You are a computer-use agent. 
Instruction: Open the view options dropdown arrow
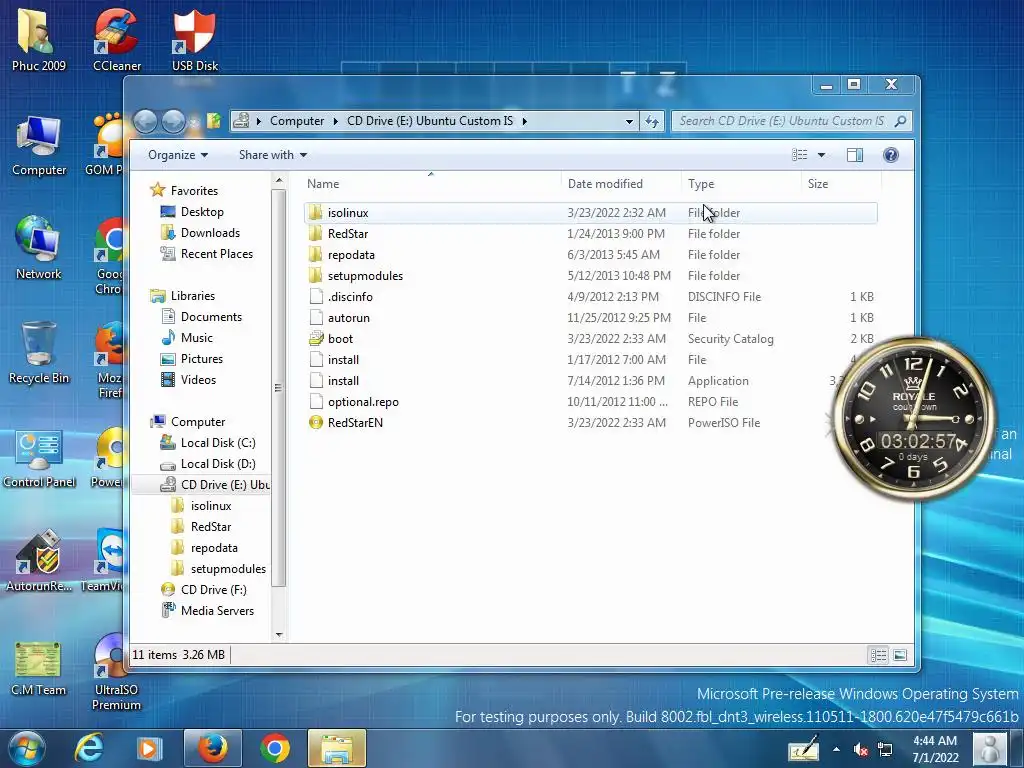(x=822, y=155)
